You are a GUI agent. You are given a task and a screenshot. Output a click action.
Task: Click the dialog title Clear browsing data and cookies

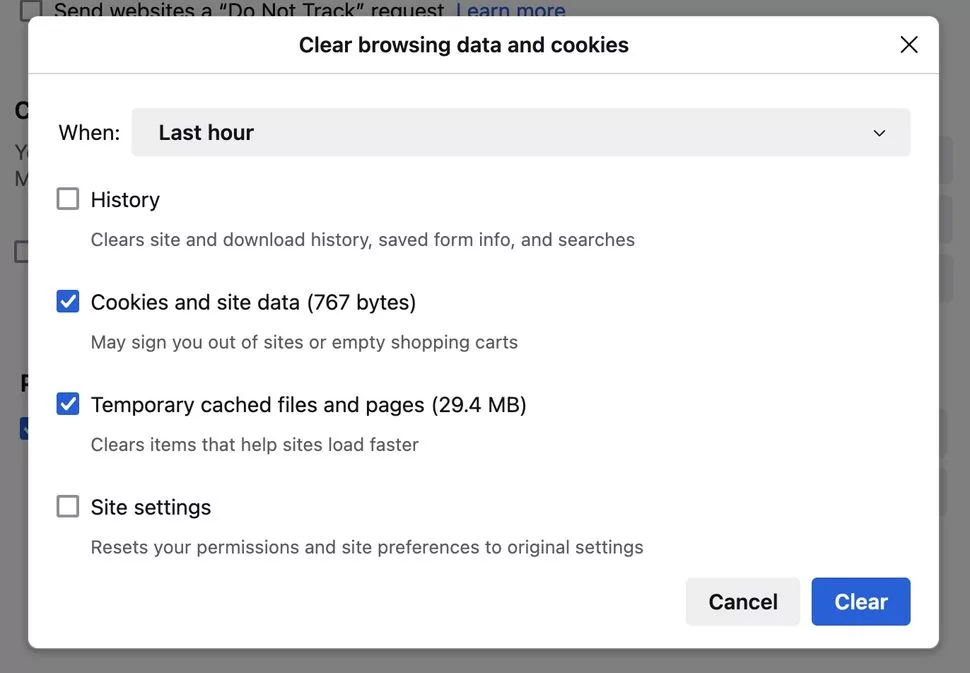463,45
